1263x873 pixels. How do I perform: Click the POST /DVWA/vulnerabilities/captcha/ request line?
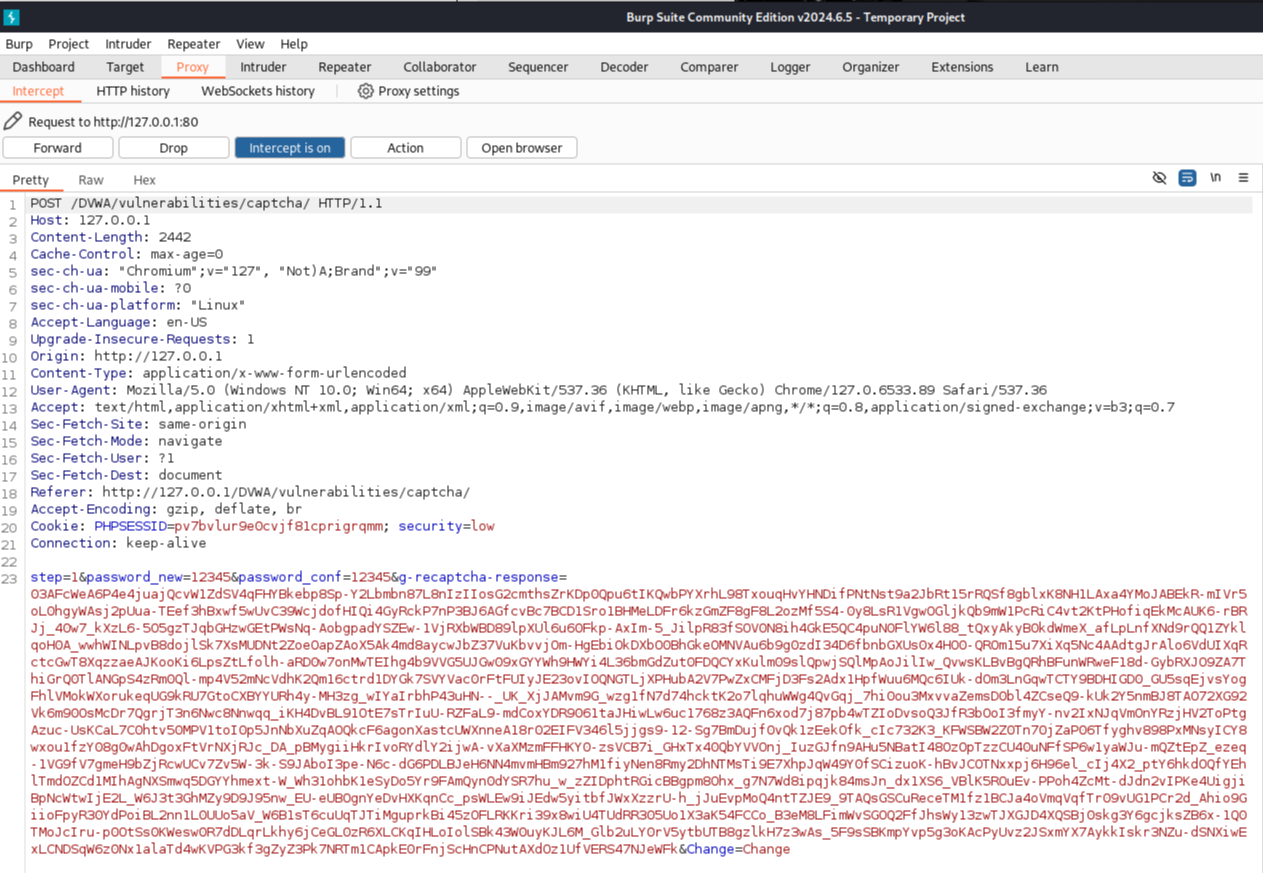pyautogui.click(x=206, y=204)
